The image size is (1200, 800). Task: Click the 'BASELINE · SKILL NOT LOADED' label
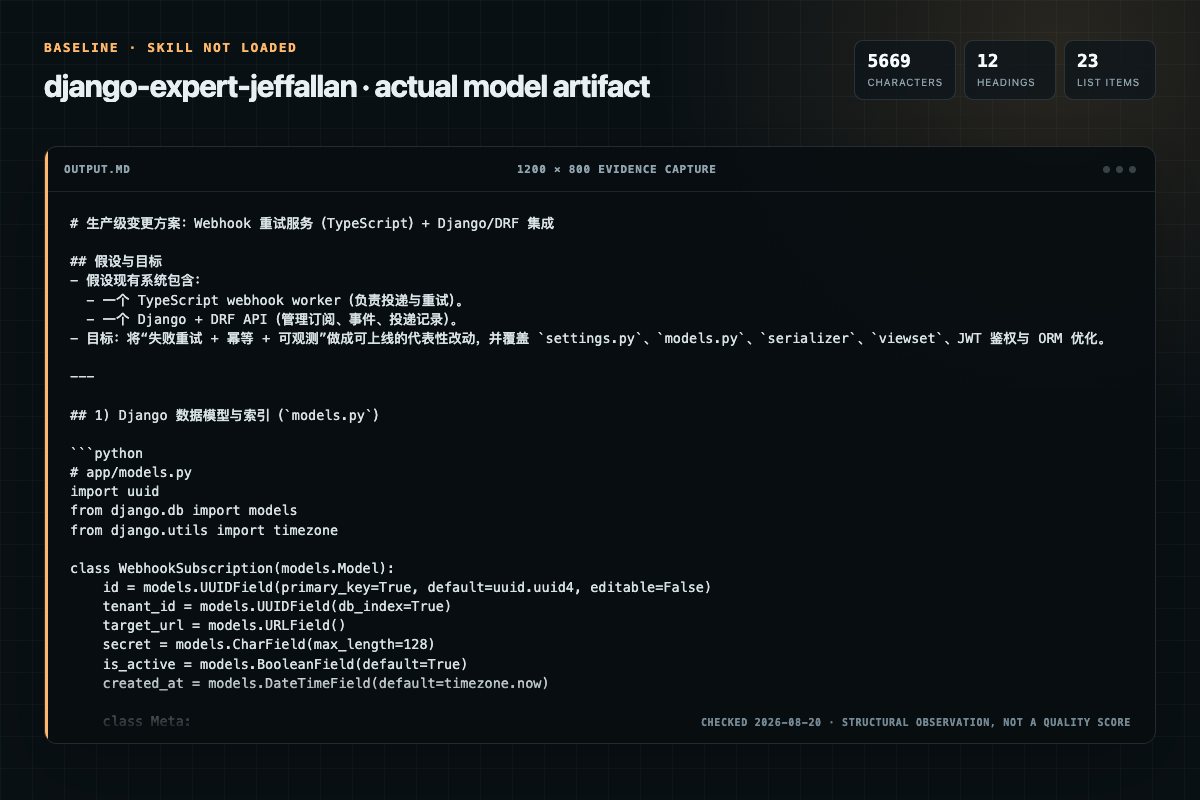pos(170,47)
